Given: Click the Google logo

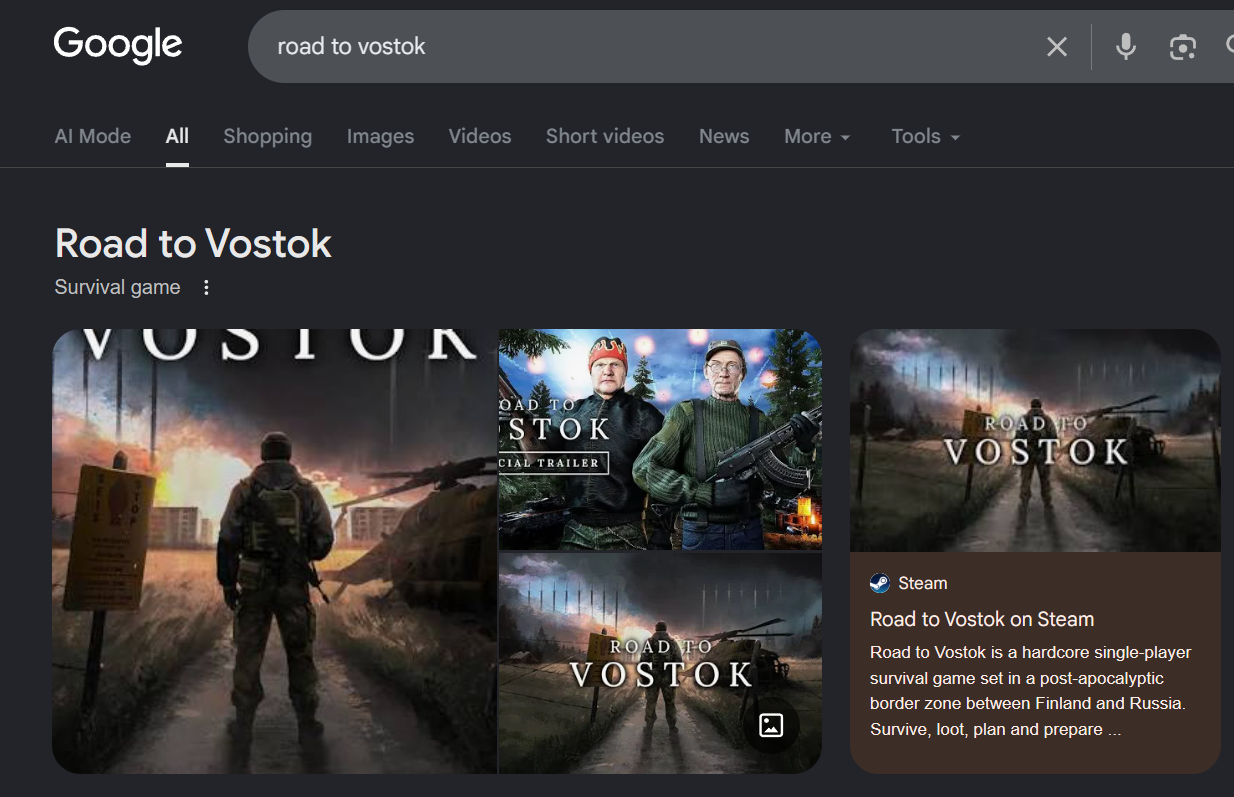Looking at the screenshot, I should tap(118, 46).
